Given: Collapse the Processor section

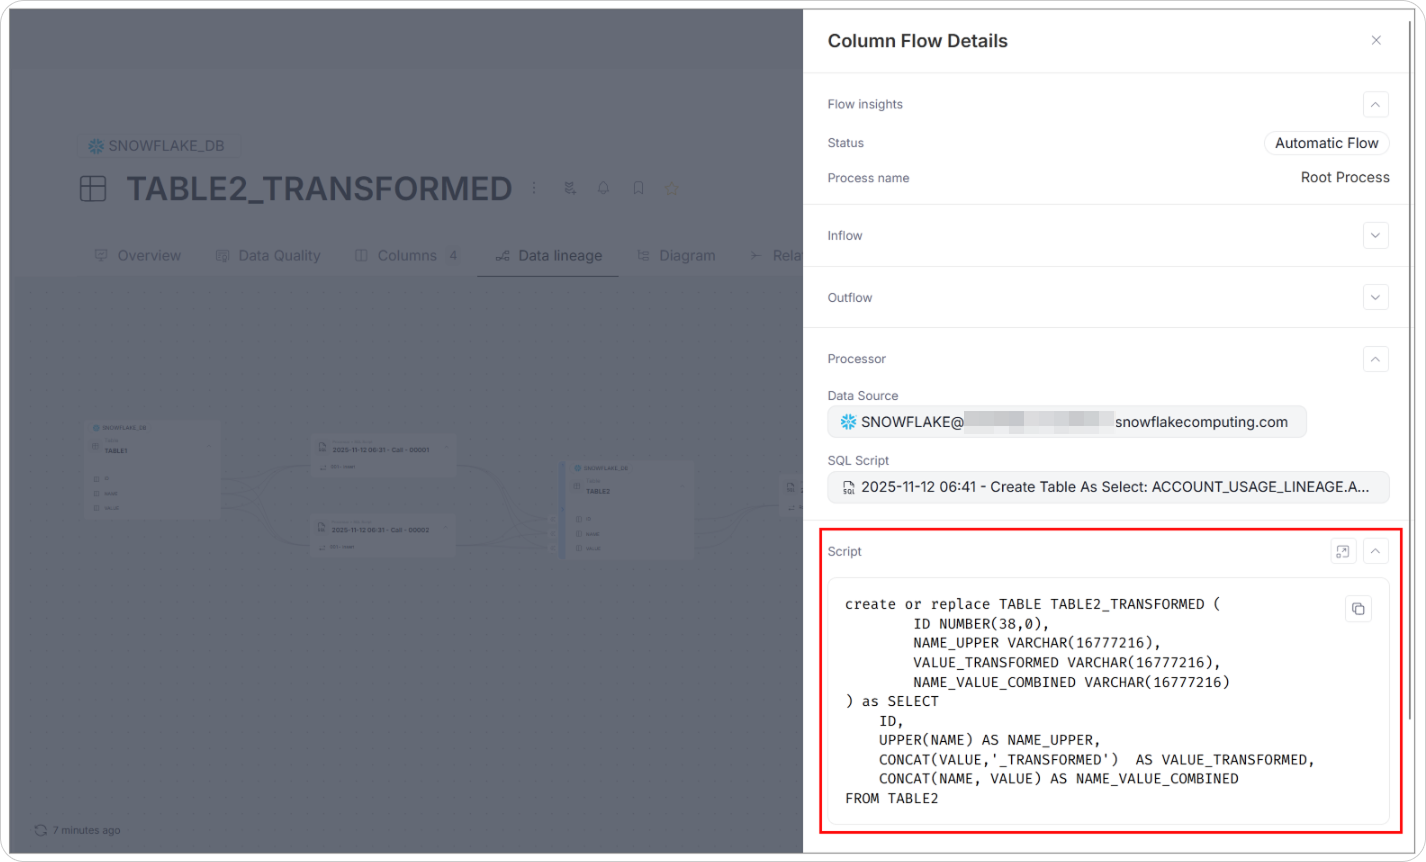Looking at the screenshot, I should pos(1375,359).
